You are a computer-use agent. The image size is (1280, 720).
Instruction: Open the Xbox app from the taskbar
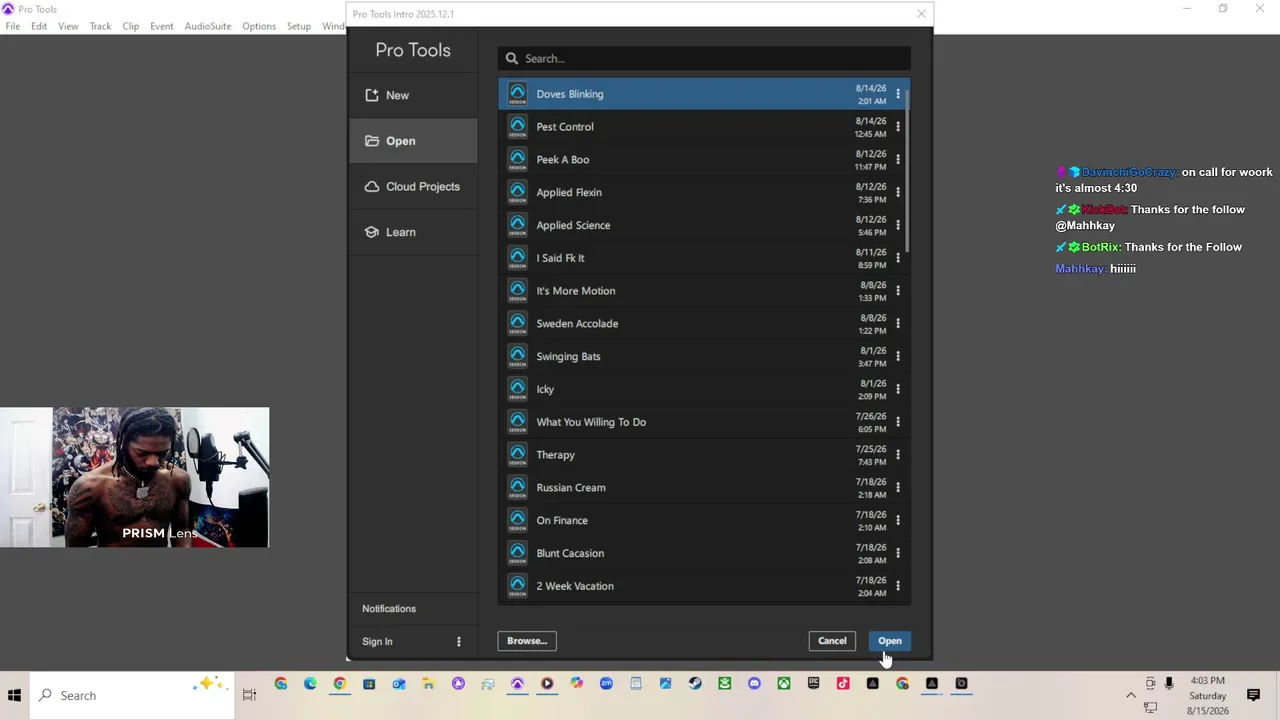pos(784,684)
